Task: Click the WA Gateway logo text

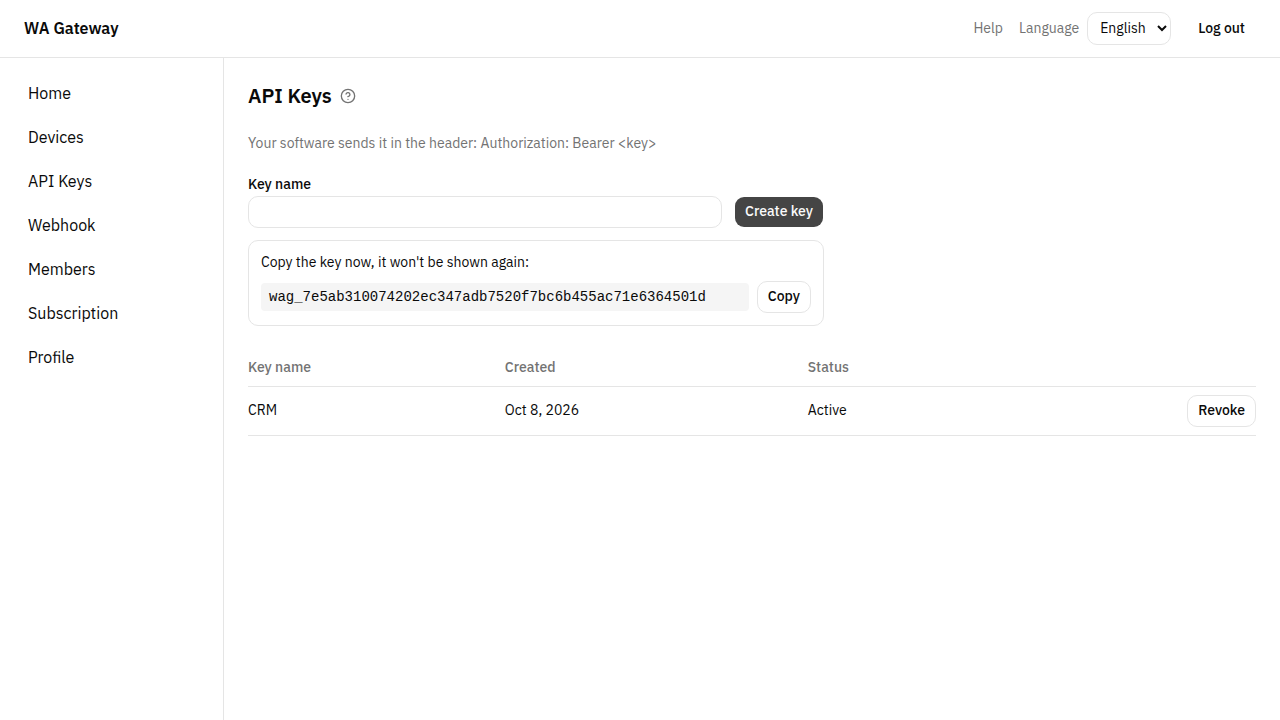Action: click(x=71, y=28)
